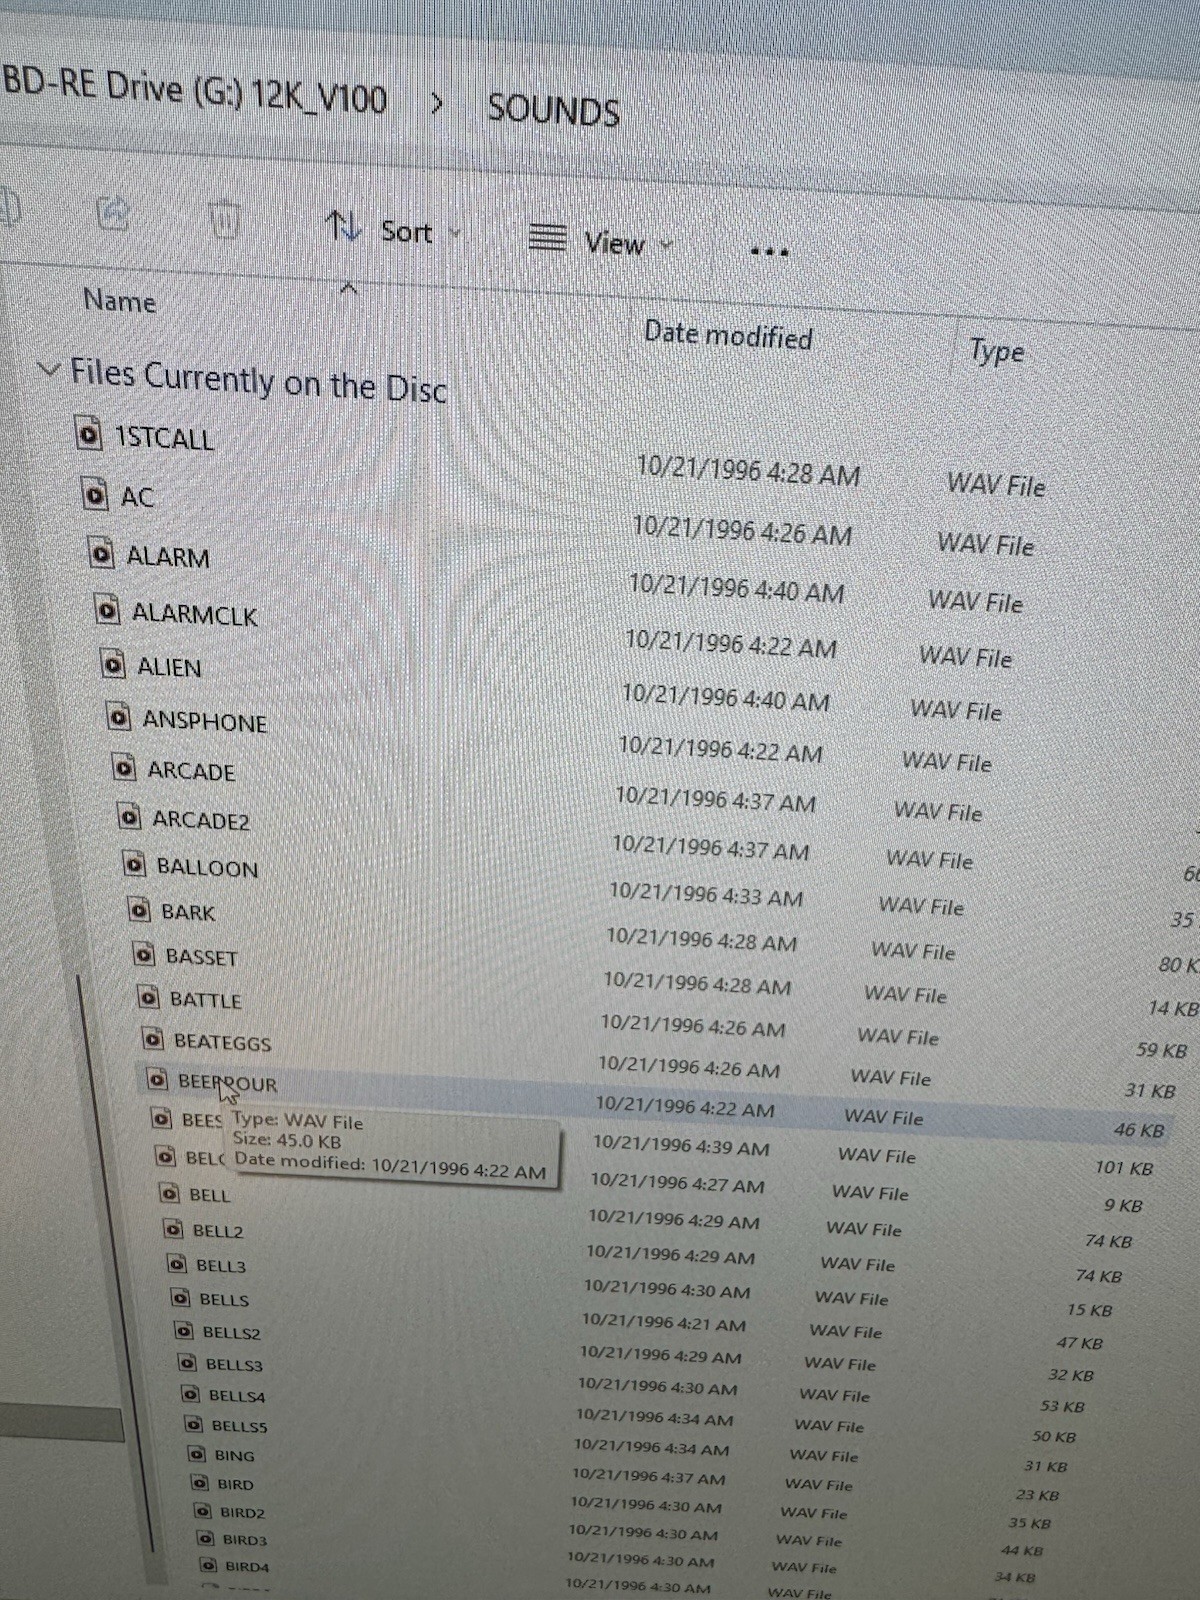
Task: Select the BEERPOUR file icon
Action: click(x=157, y=1079)
